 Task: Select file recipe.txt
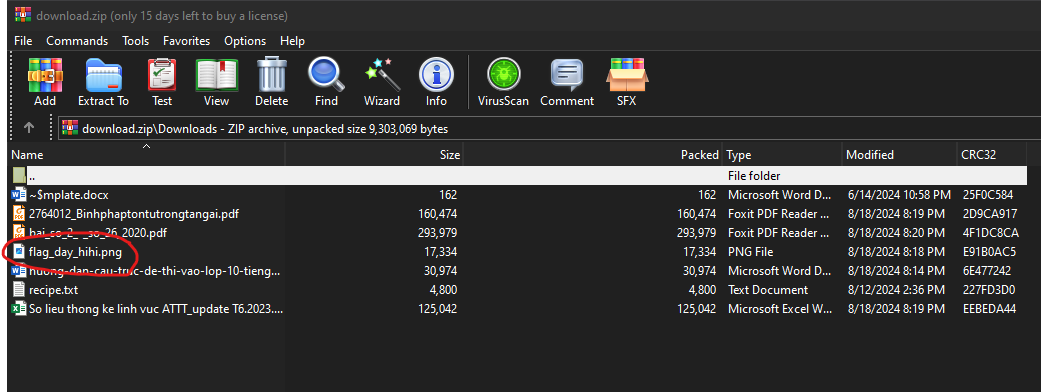pyautogui.click(x=54, y=290)
